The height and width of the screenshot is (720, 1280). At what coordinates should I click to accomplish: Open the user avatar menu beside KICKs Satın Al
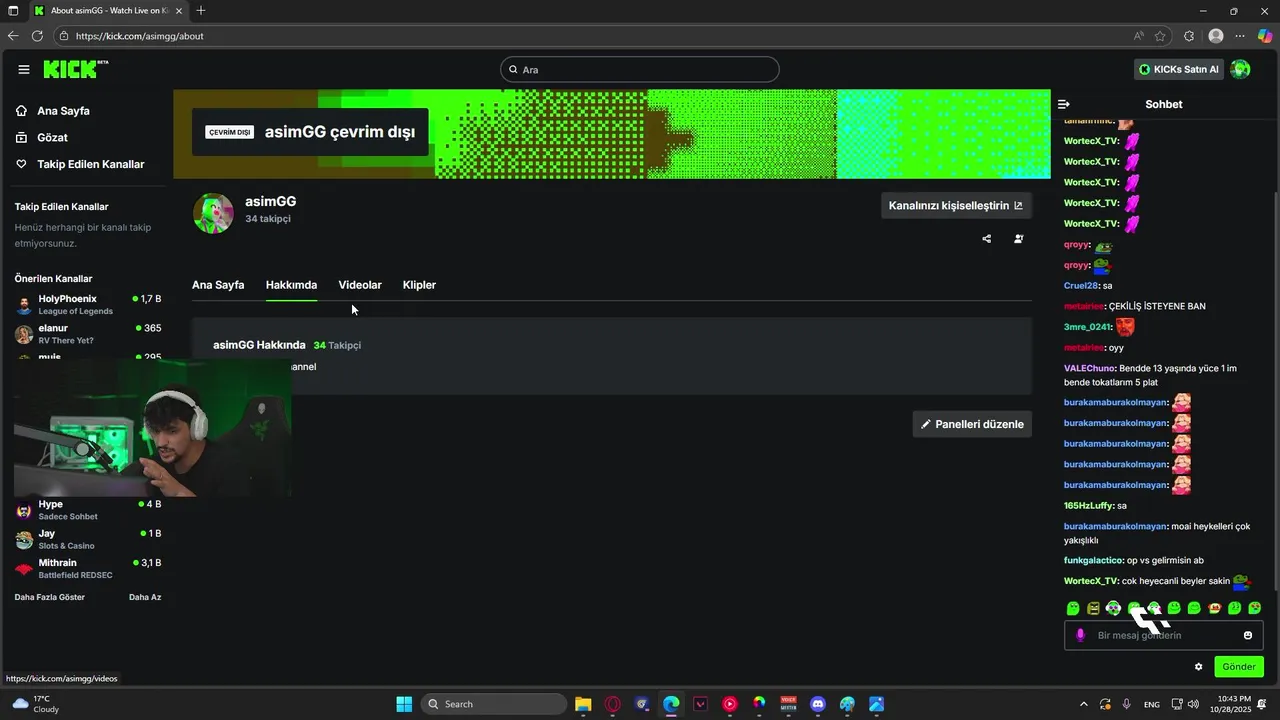coord(1240,69)
